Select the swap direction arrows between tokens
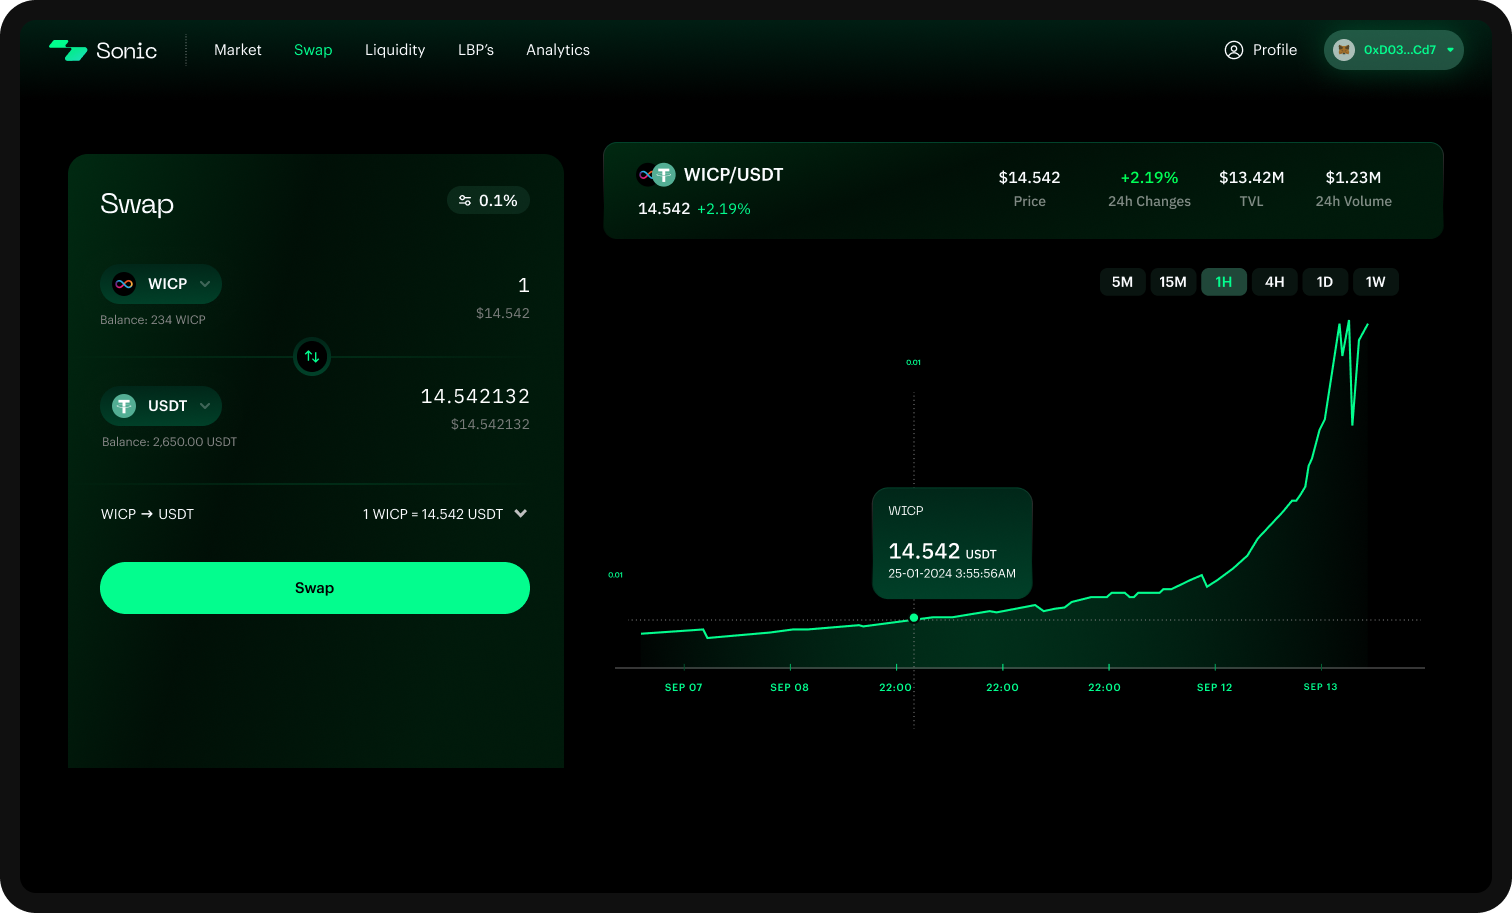Image resolution: width=1512 pixels, height=913 pixels. (311, 357)
